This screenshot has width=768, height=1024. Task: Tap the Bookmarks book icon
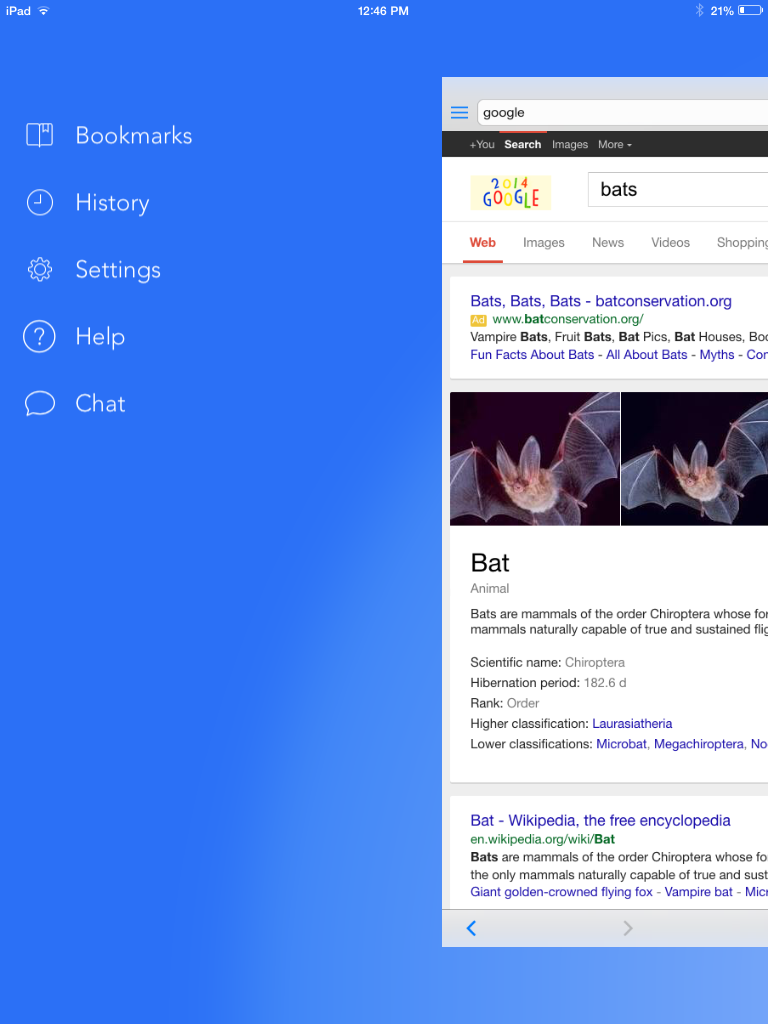39,135
